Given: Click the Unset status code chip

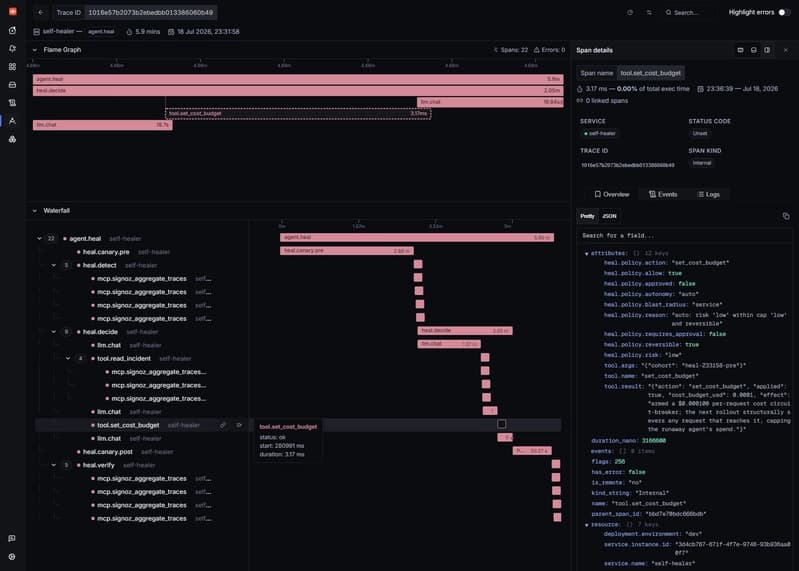Looking at the screenshot, I should [700, 133].
